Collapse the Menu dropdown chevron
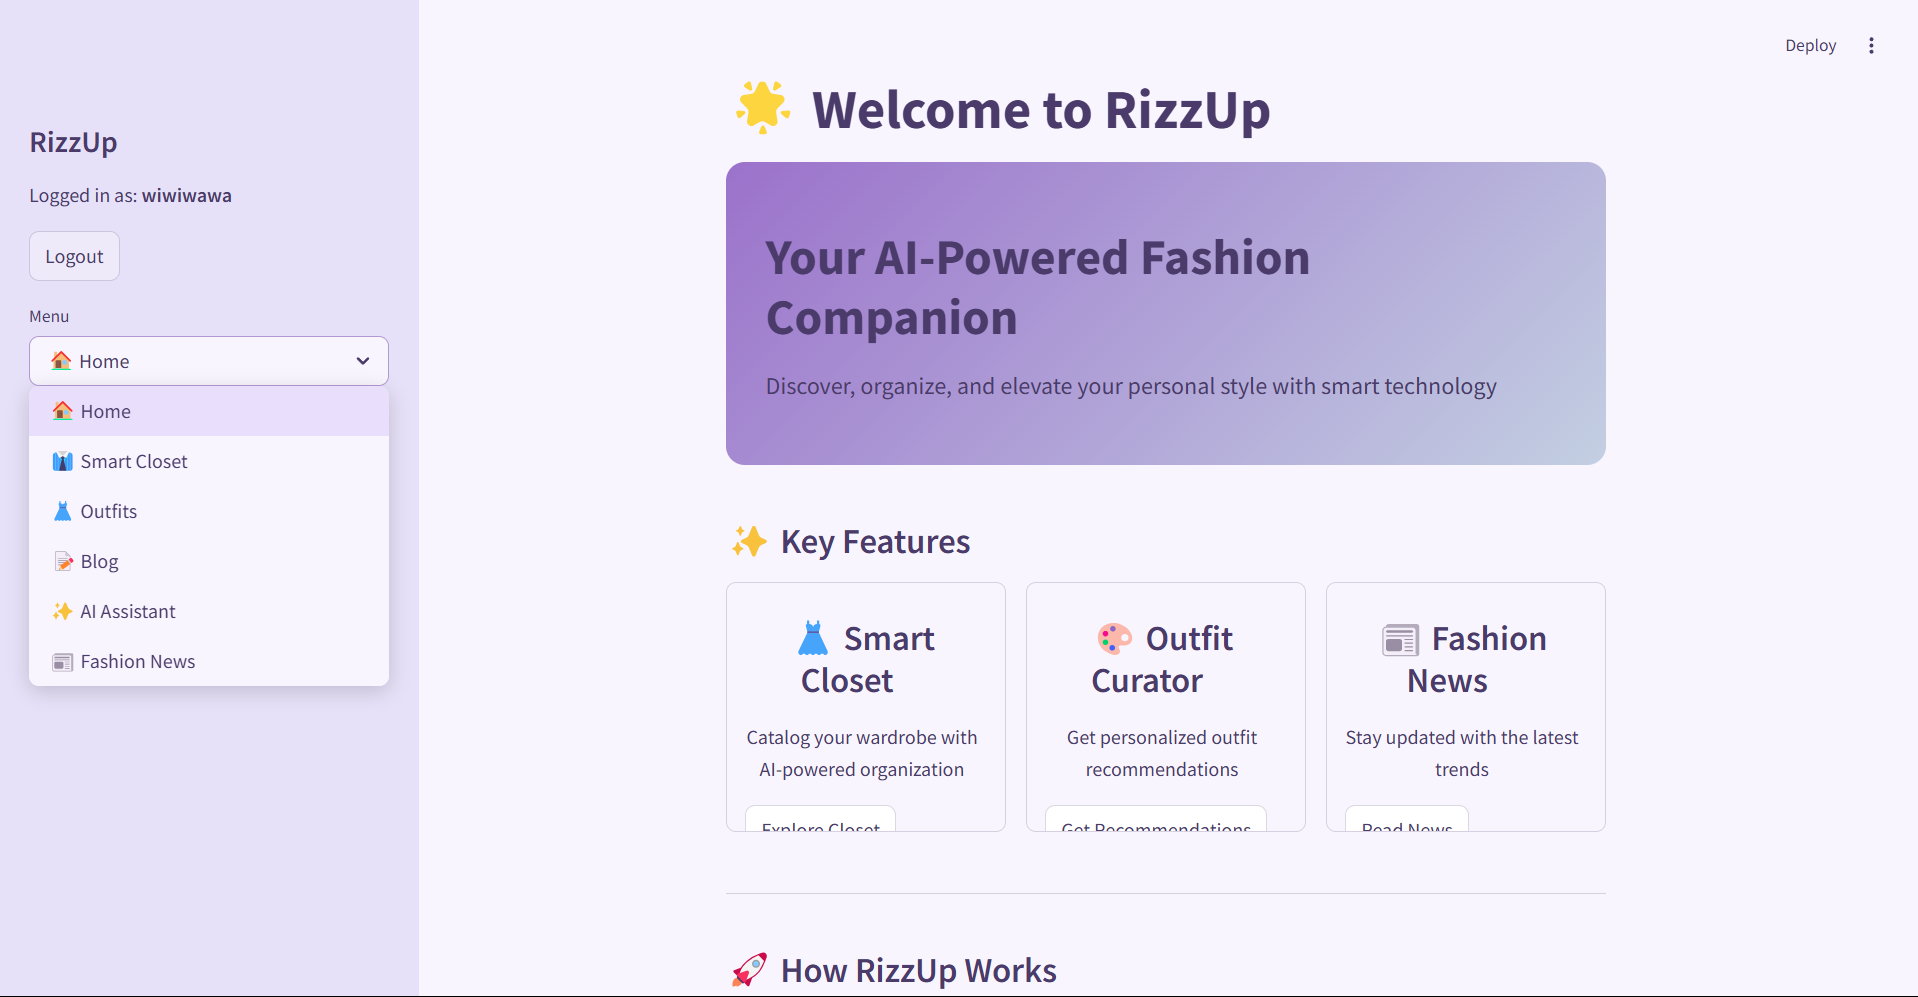Image resolution: width=1918 pixels, height=997 pixels. [x=363, y=361]
